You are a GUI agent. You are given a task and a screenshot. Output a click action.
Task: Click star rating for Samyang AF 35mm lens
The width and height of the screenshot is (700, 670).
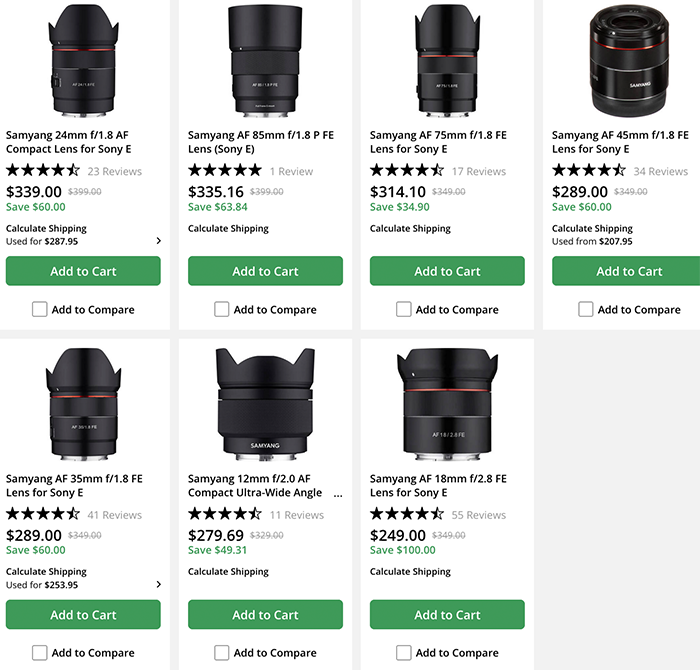pyautogui.click(x=43, y=515)
